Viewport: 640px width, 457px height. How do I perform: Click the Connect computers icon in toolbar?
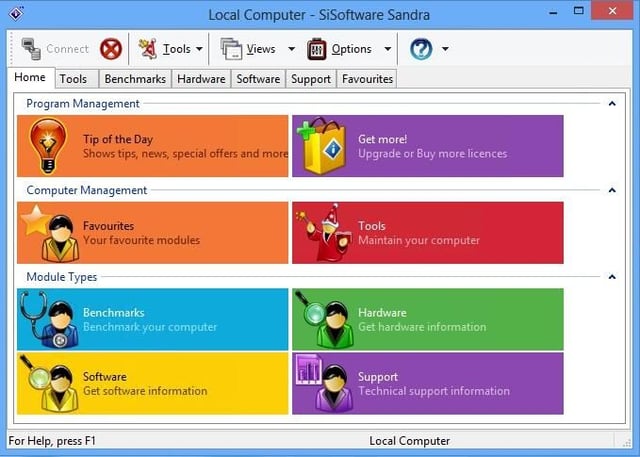pyautogui.click(x=31, y=49)
